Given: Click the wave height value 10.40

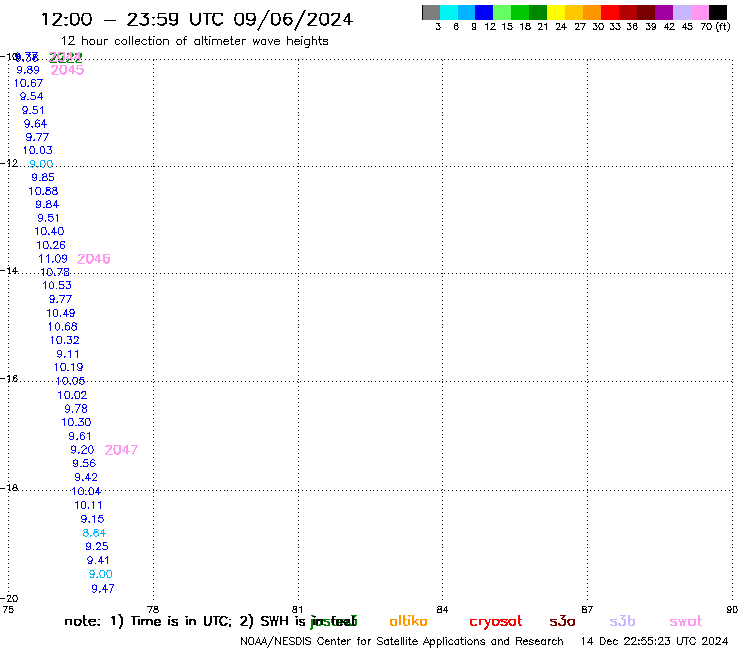Looking at the screenshot, I should pos(50,231).
